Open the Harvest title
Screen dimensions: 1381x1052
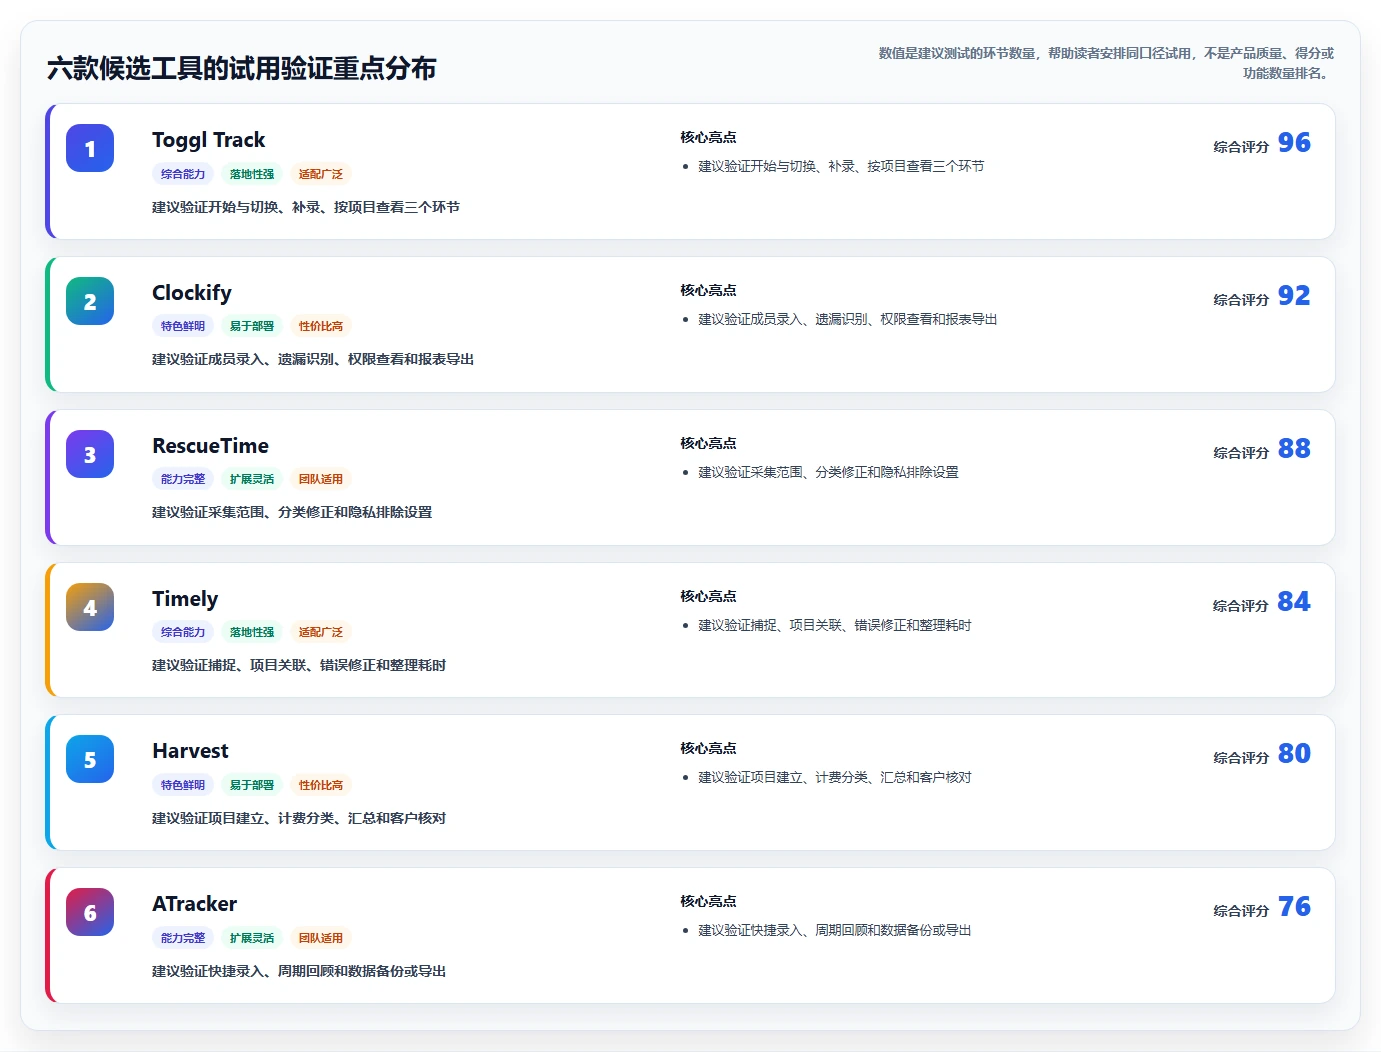click(190, 751)
